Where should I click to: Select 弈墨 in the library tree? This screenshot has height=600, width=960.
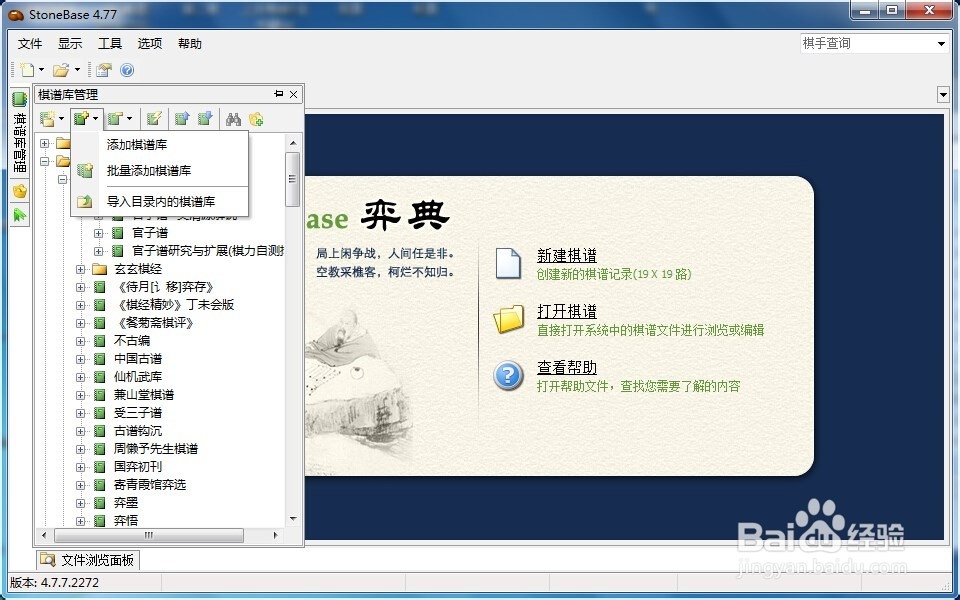pos(126,503)
